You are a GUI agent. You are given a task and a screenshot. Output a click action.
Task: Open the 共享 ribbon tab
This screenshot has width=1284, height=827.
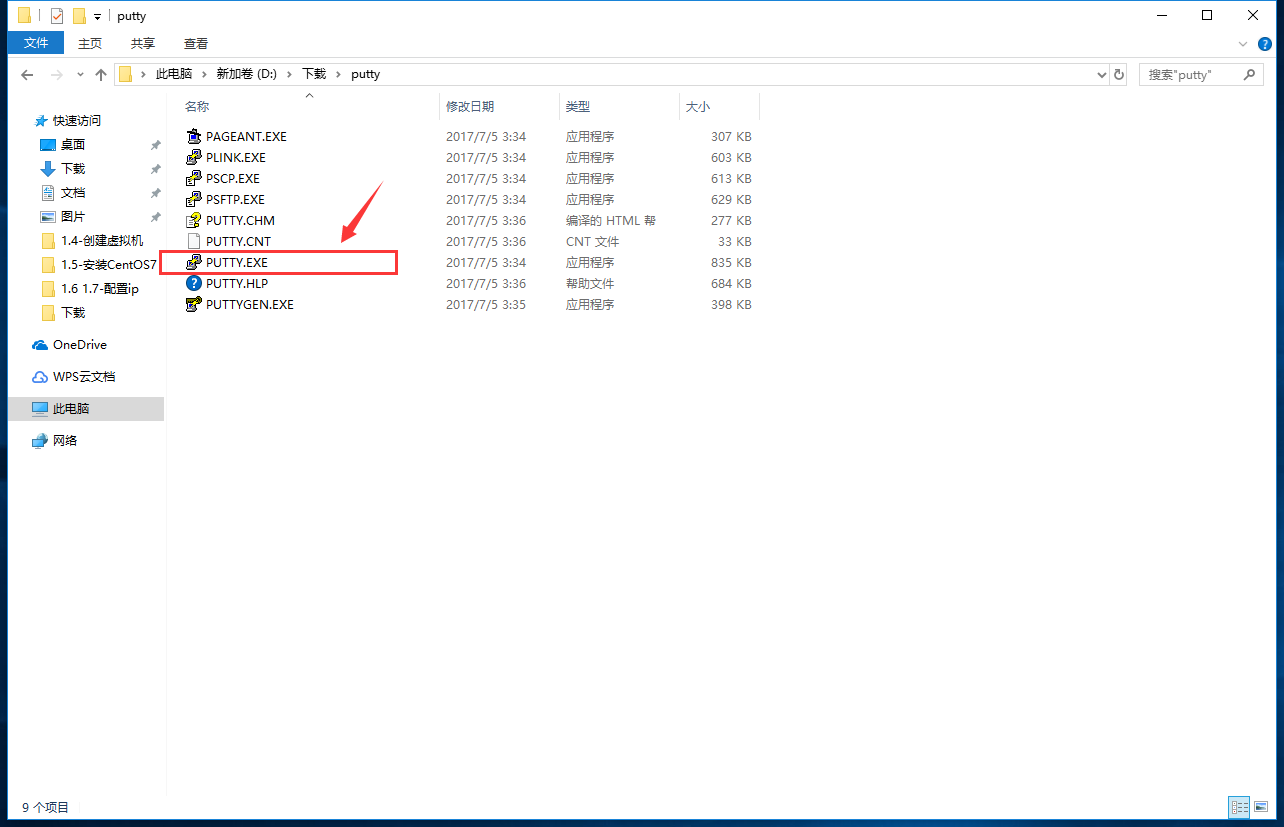pos(143,43)
